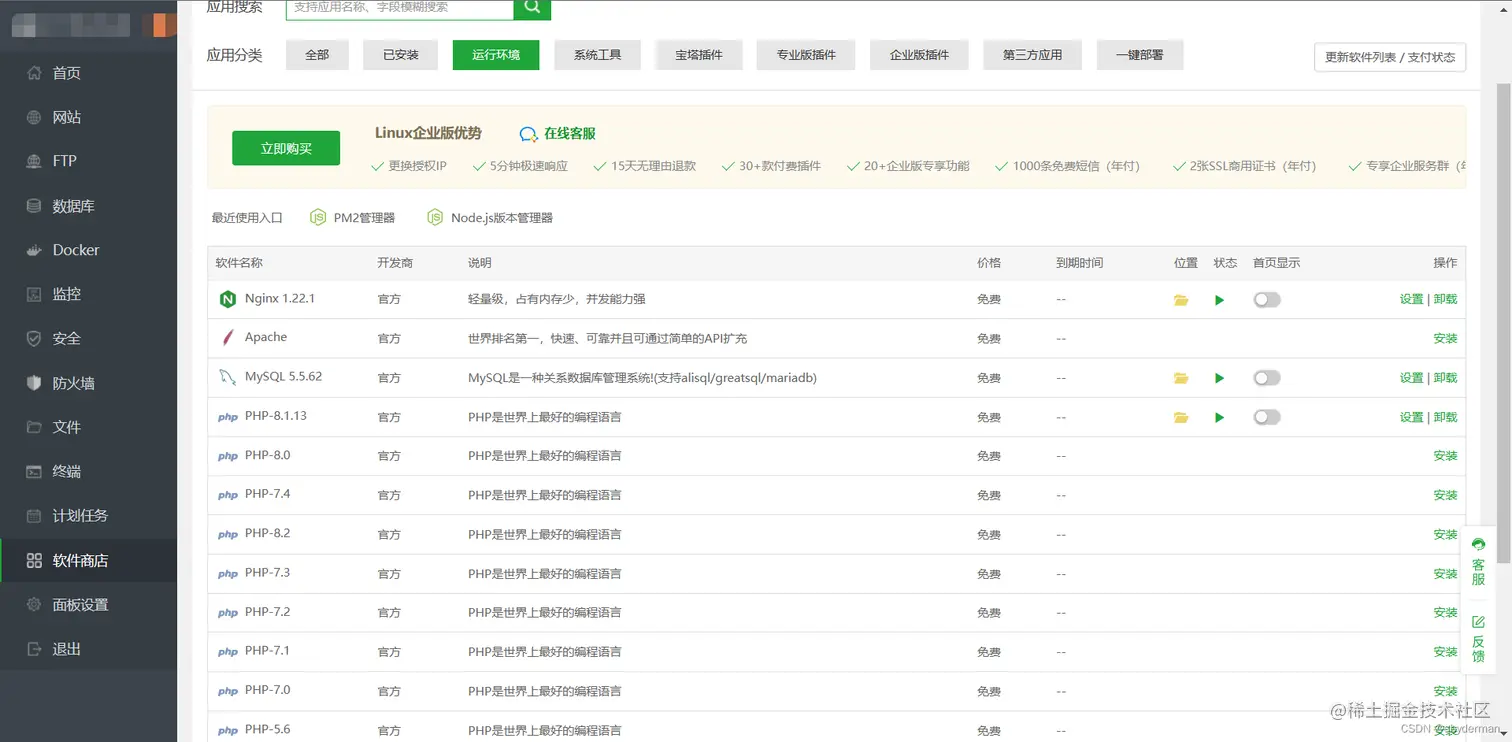Open MySQL 5.5.62 folder location icon
Screen dimensions: 1512x742
1181,378
